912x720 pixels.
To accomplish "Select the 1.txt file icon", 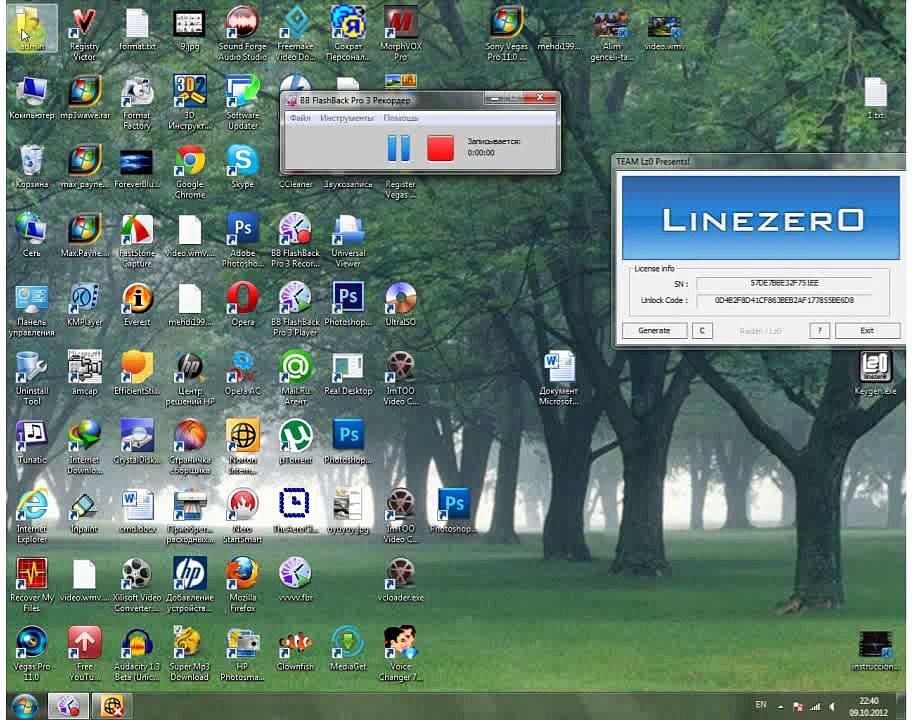I will [x=875, y=99].
